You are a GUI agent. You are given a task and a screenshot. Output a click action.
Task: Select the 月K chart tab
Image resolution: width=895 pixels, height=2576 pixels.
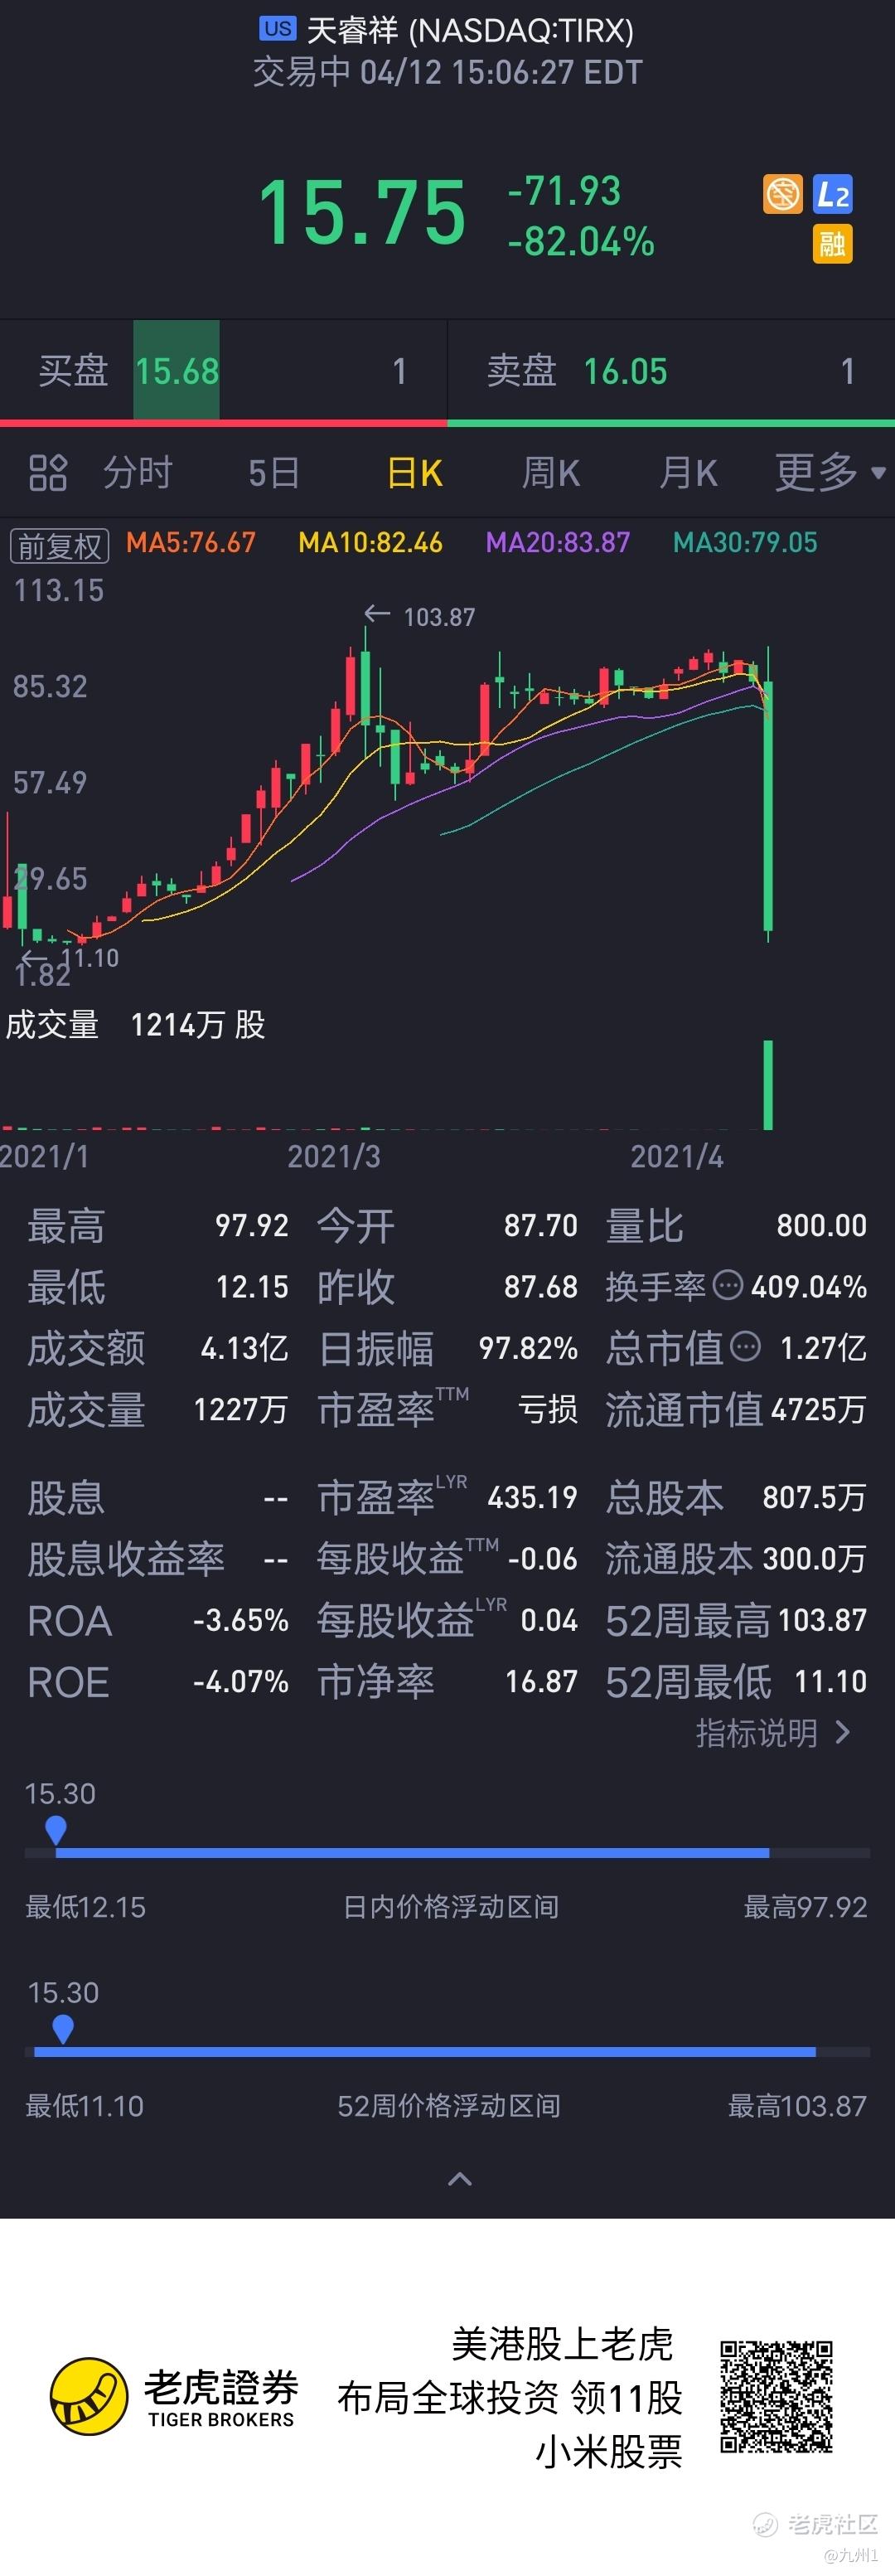coord(688,472)
